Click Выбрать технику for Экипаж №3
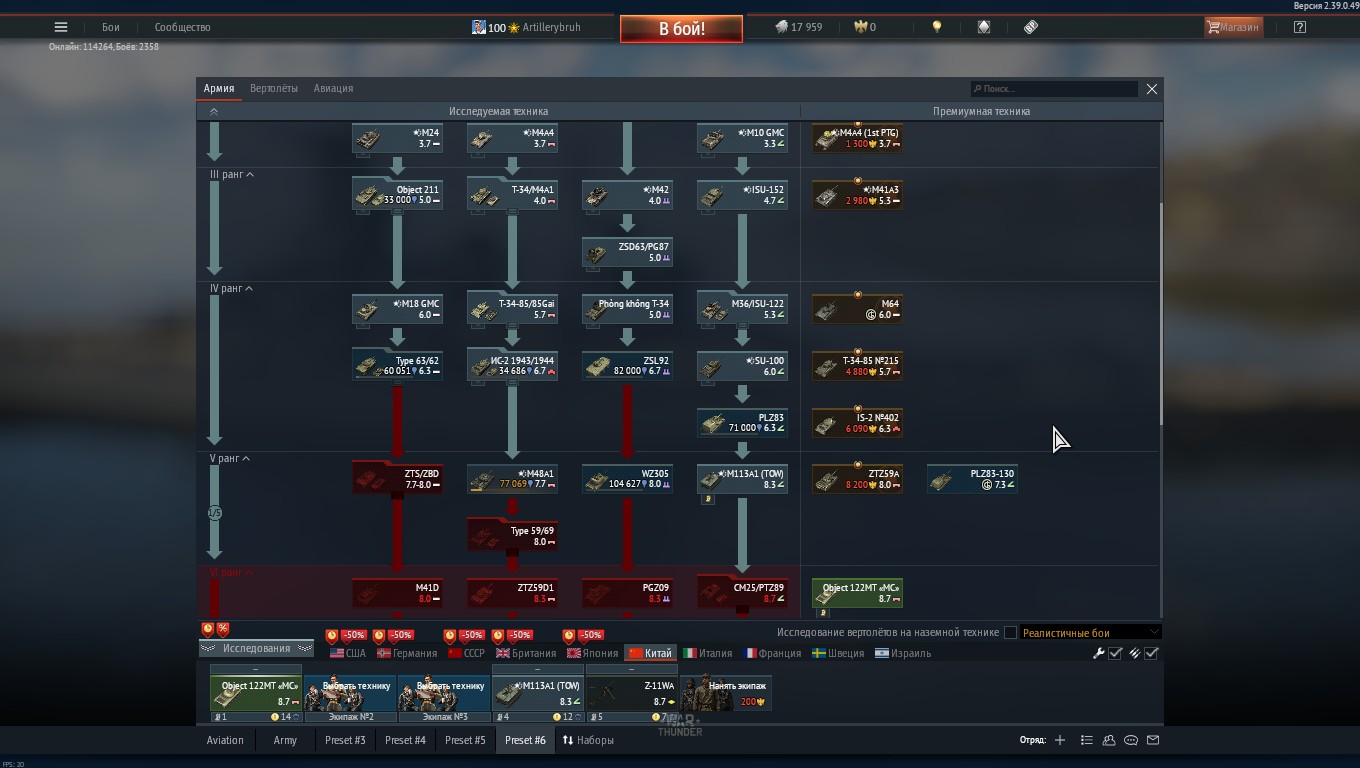 [444, 693]
